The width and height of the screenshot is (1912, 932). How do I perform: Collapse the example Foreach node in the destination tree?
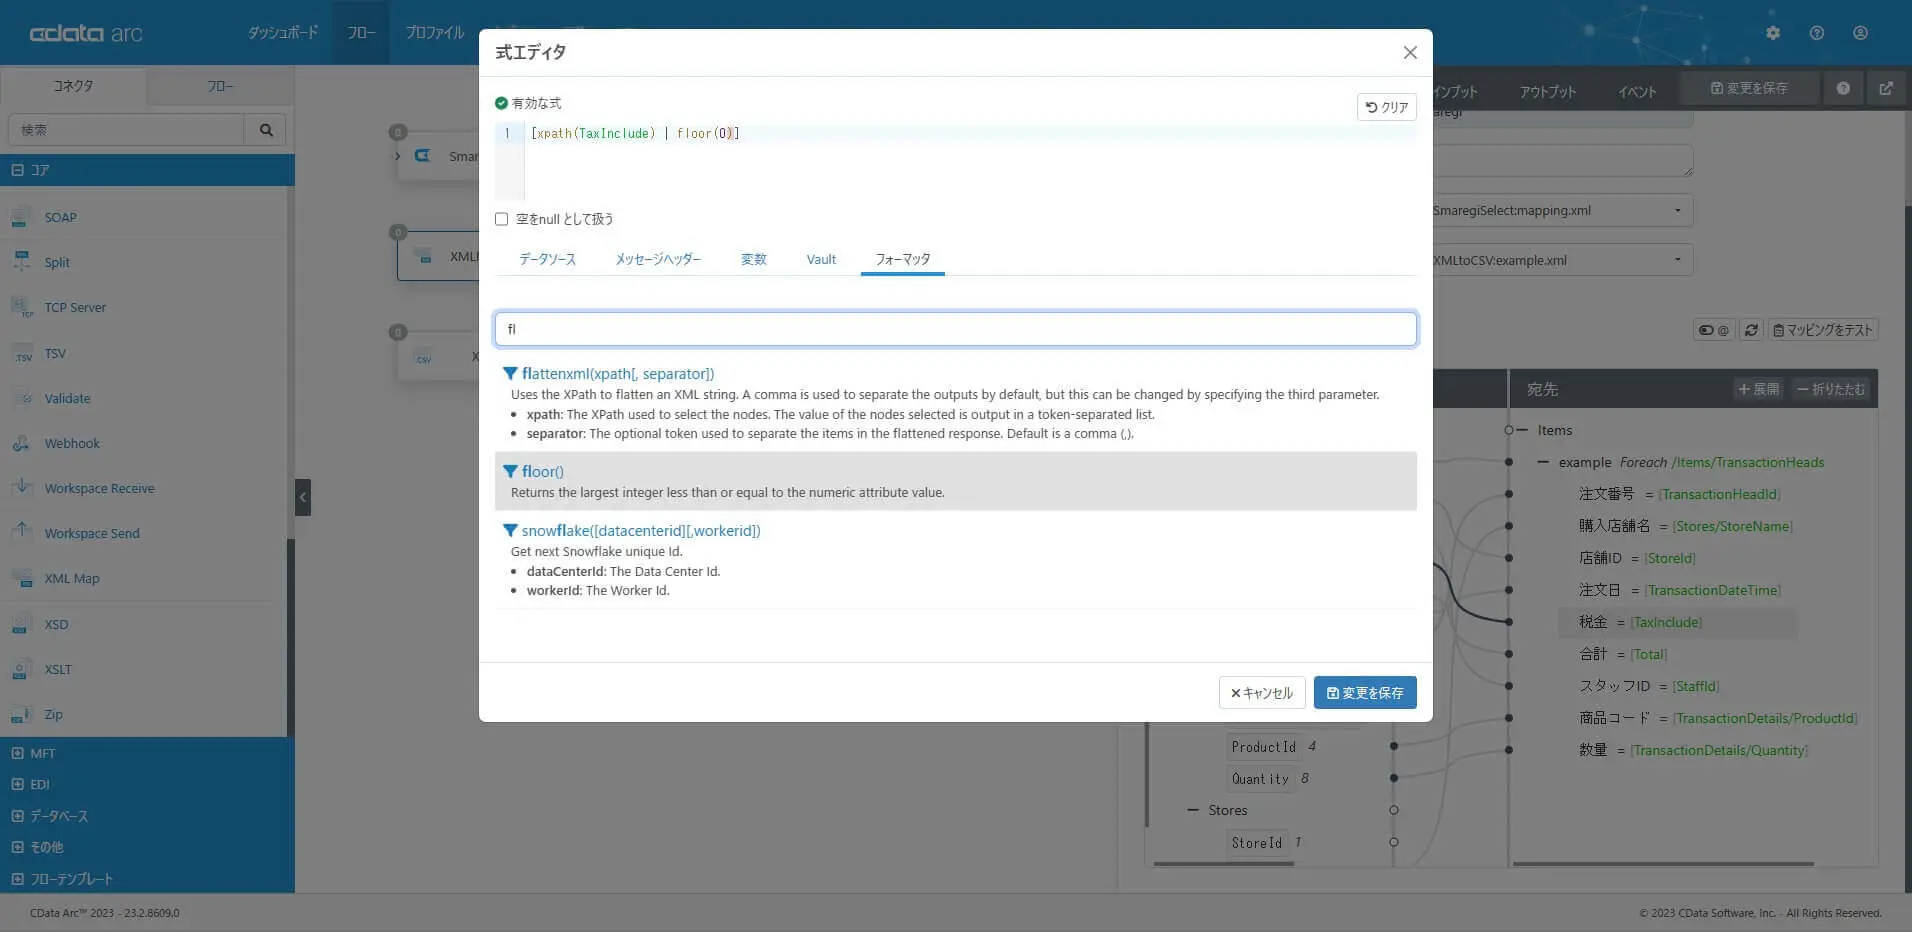coord(1544,461)
